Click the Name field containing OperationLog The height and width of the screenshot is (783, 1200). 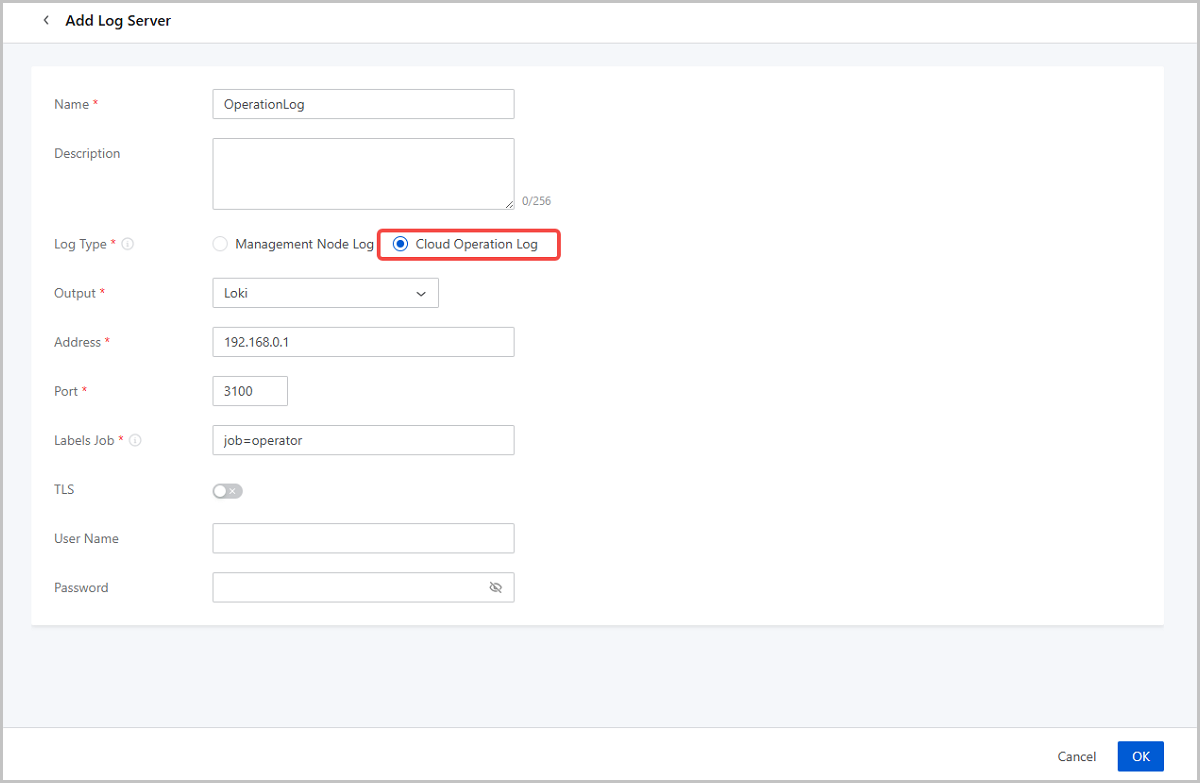tap(363, 104)
